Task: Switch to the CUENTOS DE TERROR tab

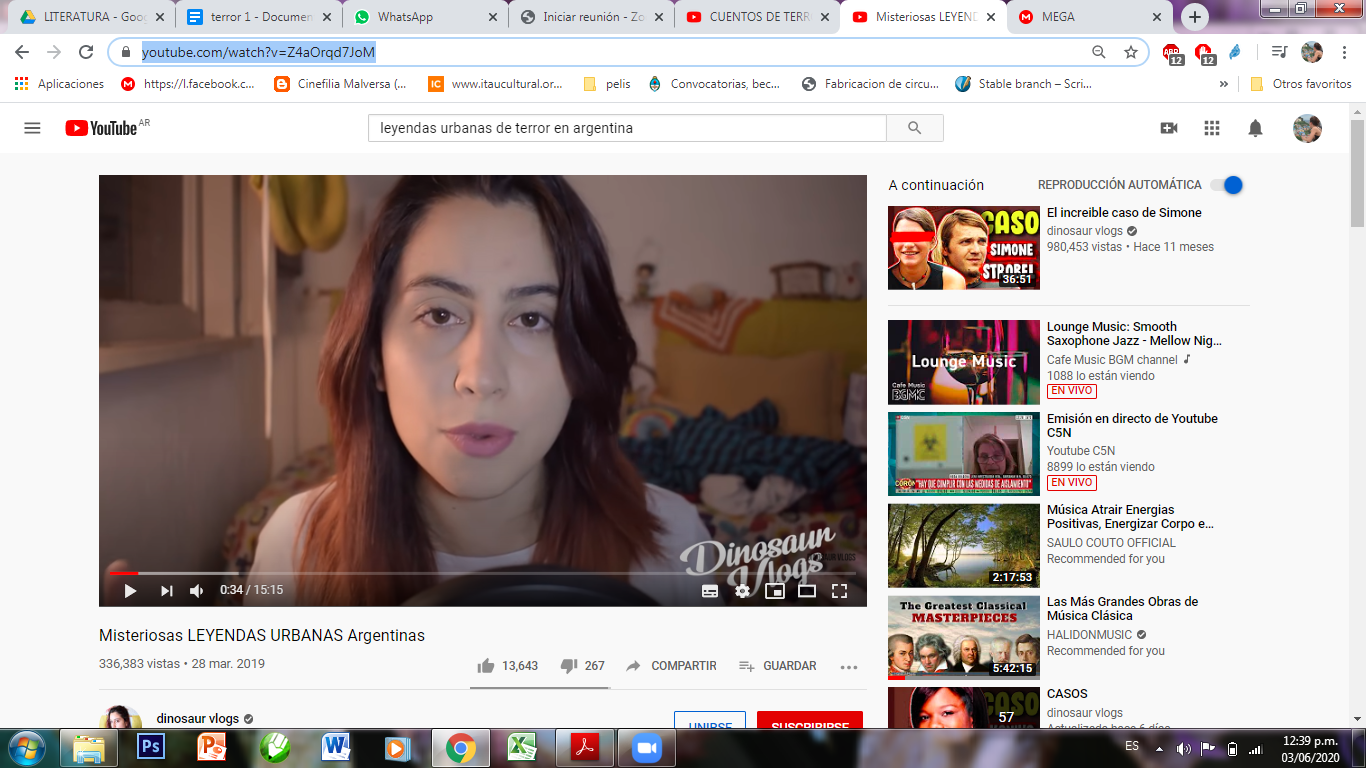Action: (756, 17)
